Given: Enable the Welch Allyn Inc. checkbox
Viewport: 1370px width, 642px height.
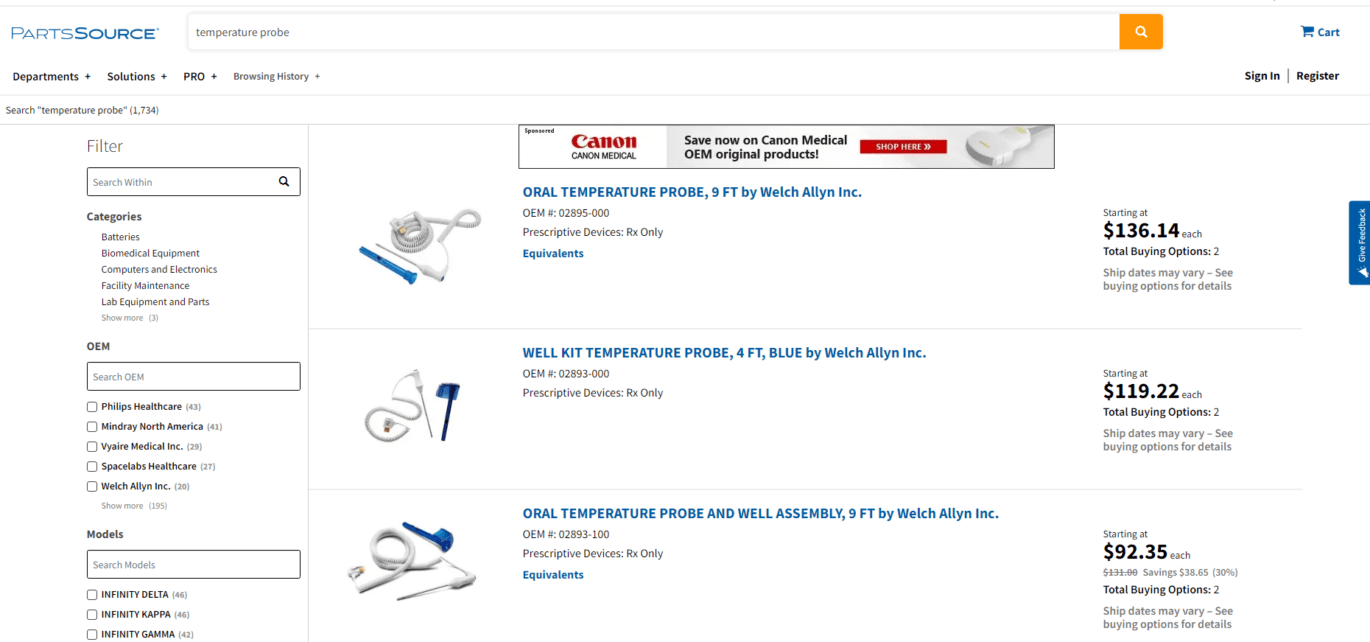Looking at the screenshot, I should click(92, 487).
